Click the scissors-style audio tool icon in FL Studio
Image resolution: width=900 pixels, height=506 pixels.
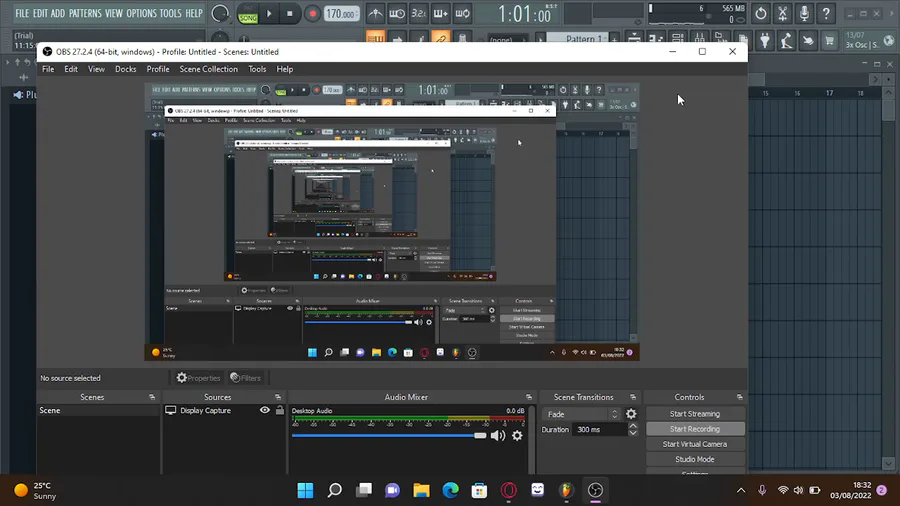pos(782,13)
